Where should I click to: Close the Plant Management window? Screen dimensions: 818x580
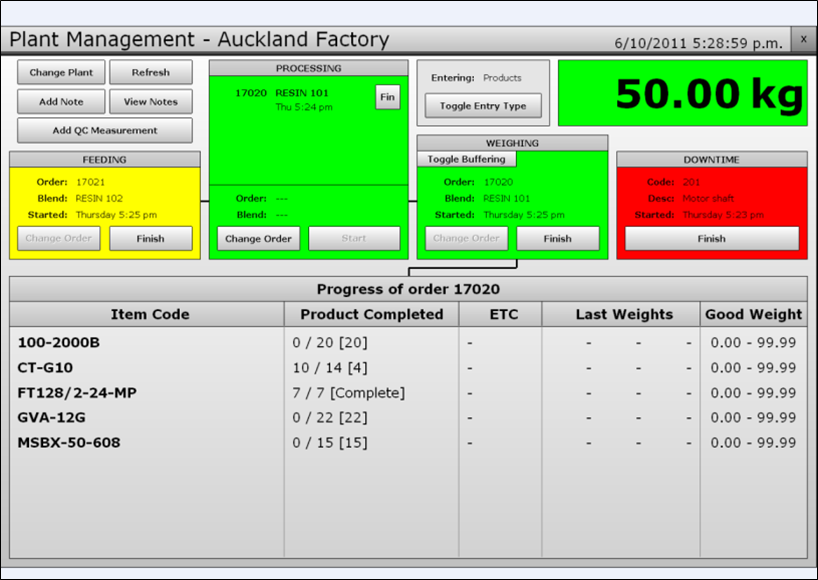(x=803, y=39)
